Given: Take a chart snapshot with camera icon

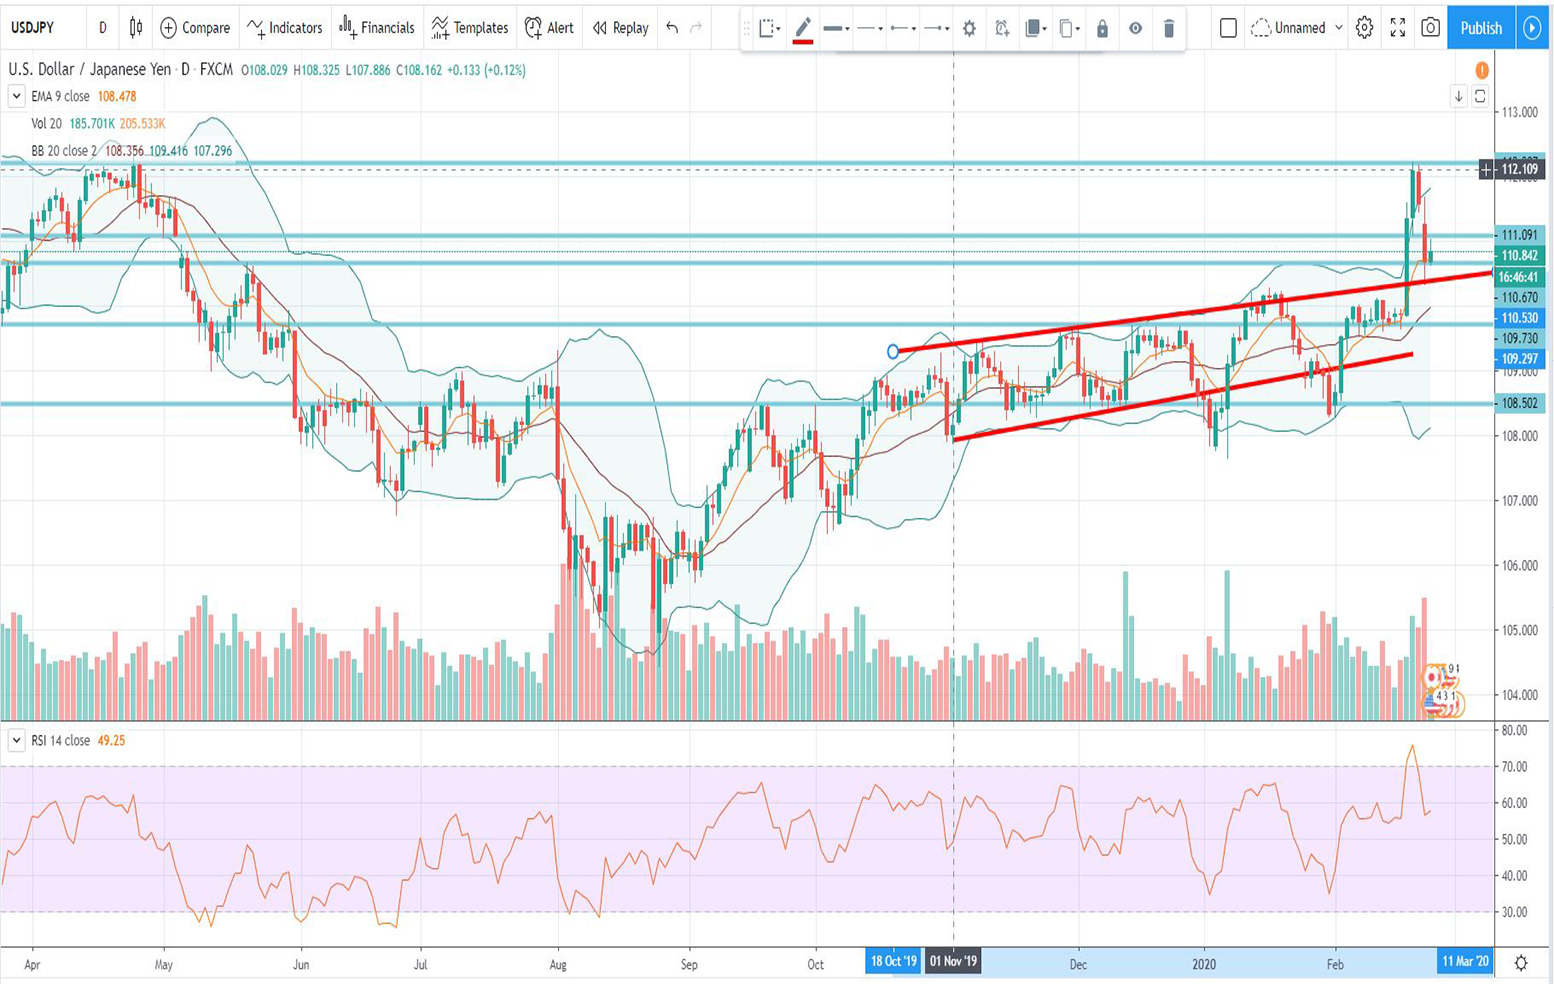Looking at the screenshot, I should [1430, 28].
